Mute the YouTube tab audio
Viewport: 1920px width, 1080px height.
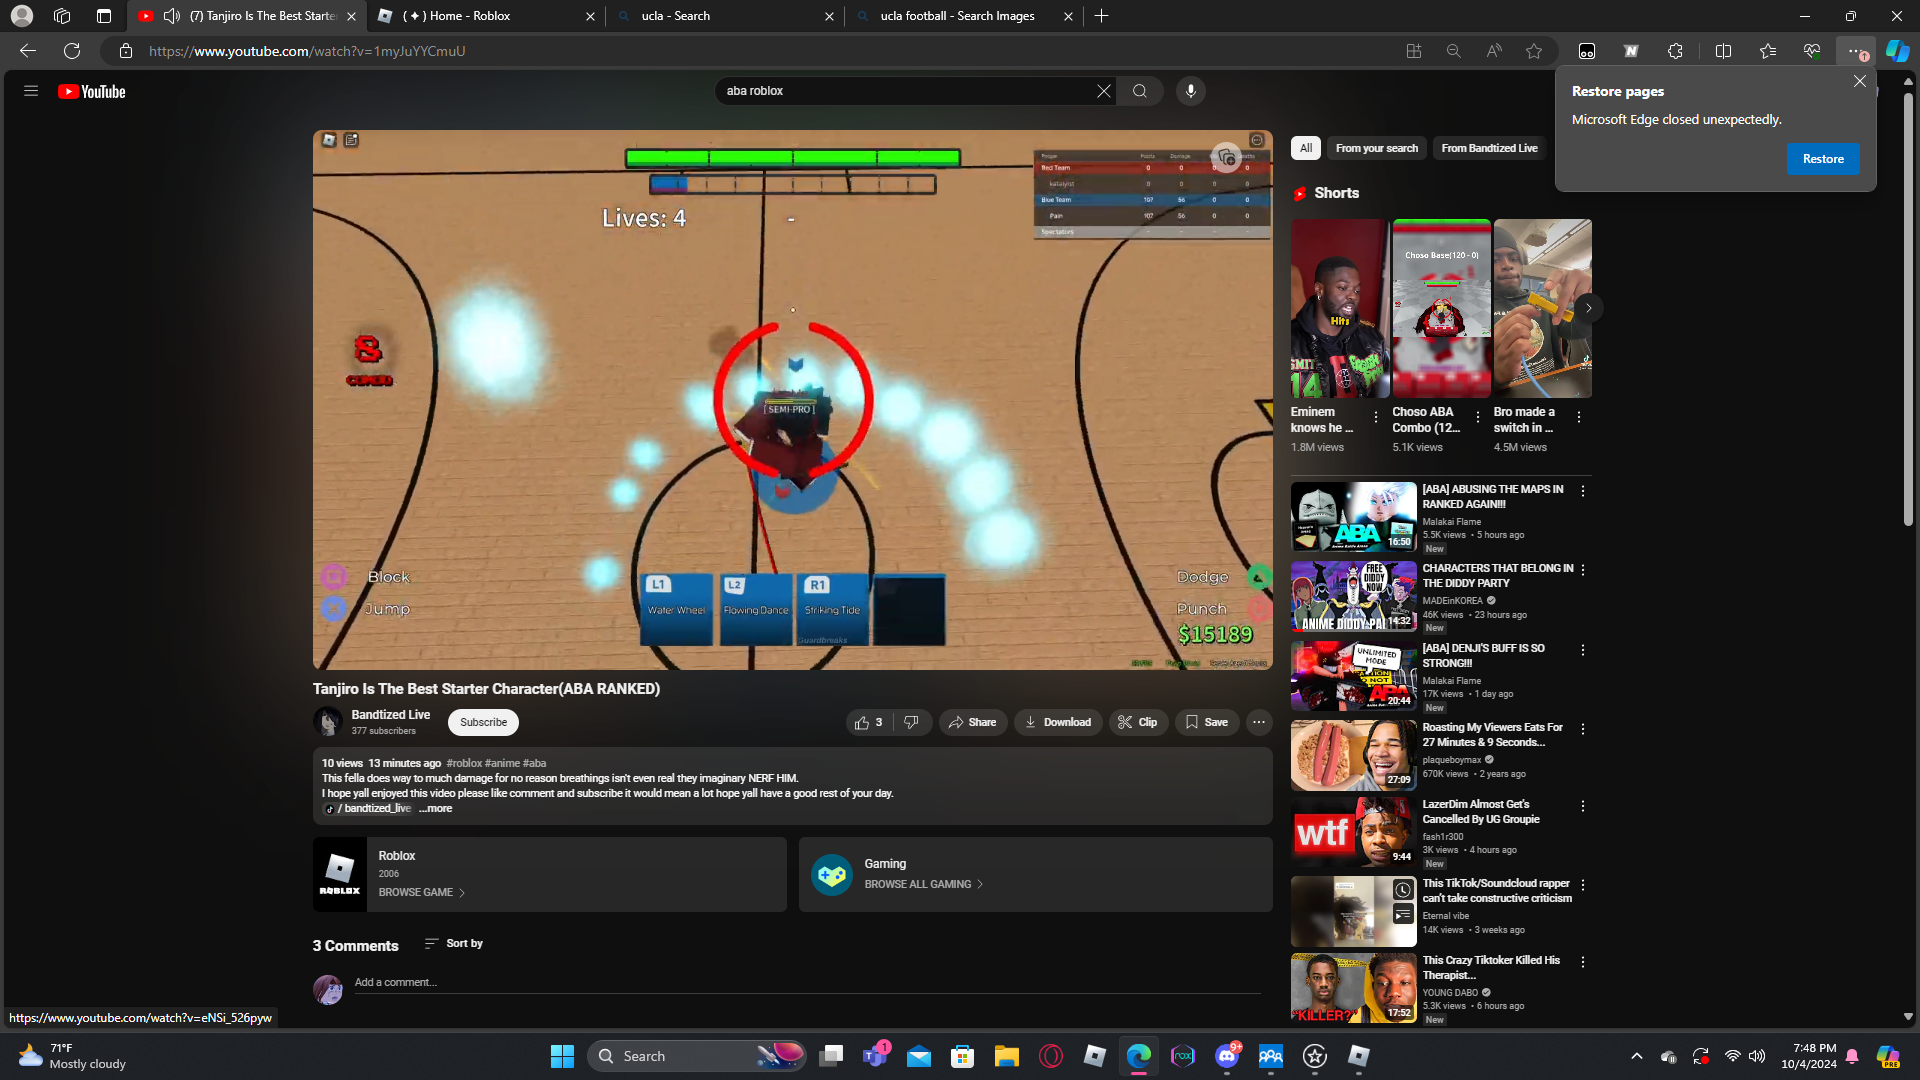click(x=171, y=16)
